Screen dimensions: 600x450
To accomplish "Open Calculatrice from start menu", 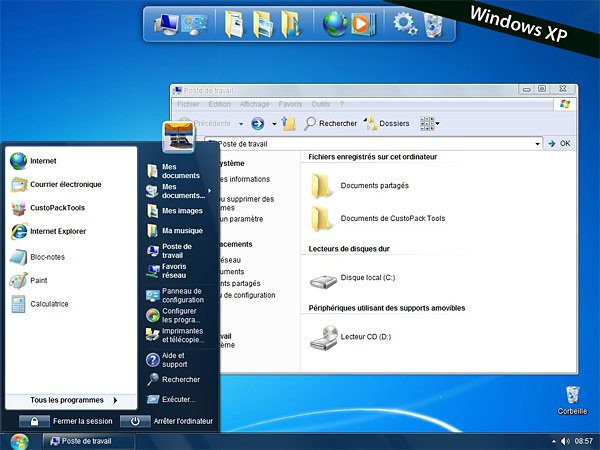I will click(71, 304).
